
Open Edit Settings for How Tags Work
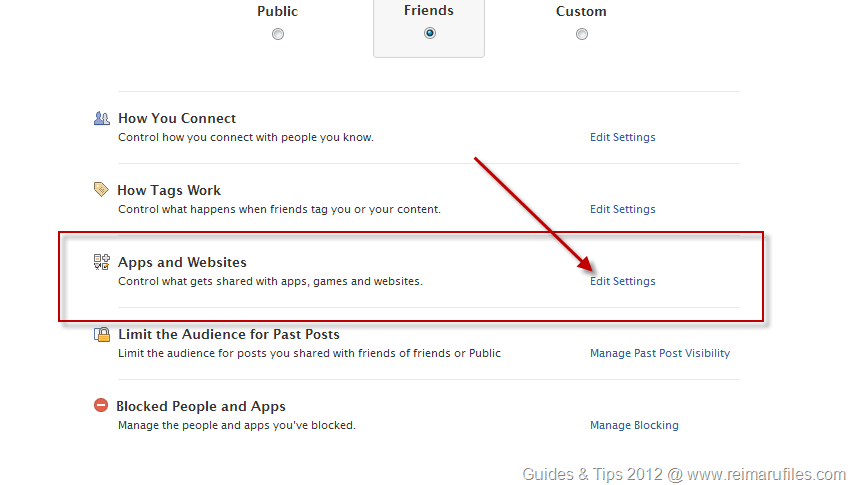(x=622, y=210)
